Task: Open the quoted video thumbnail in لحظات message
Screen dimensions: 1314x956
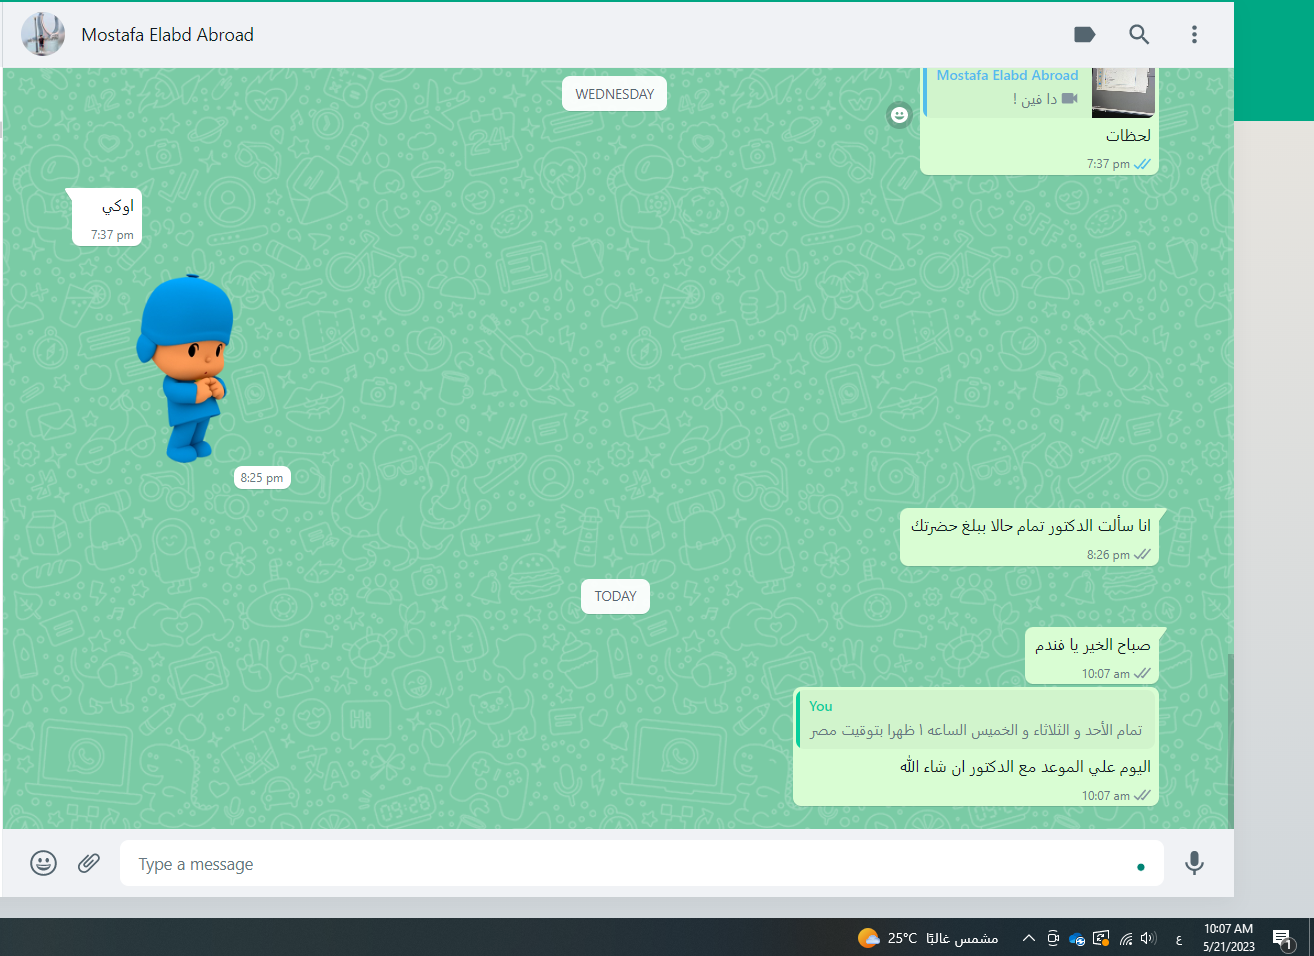Action: pos(1123,92)
